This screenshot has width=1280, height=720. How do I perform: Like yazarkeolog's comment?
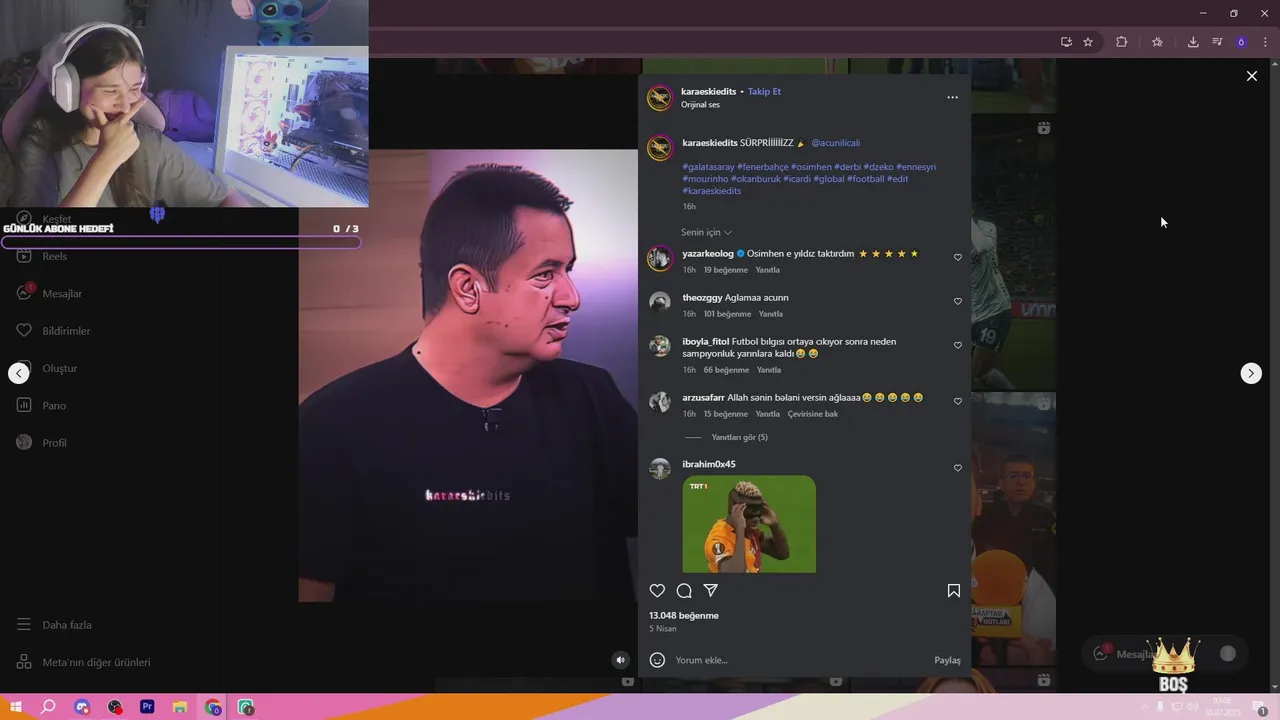click(957, 257)
